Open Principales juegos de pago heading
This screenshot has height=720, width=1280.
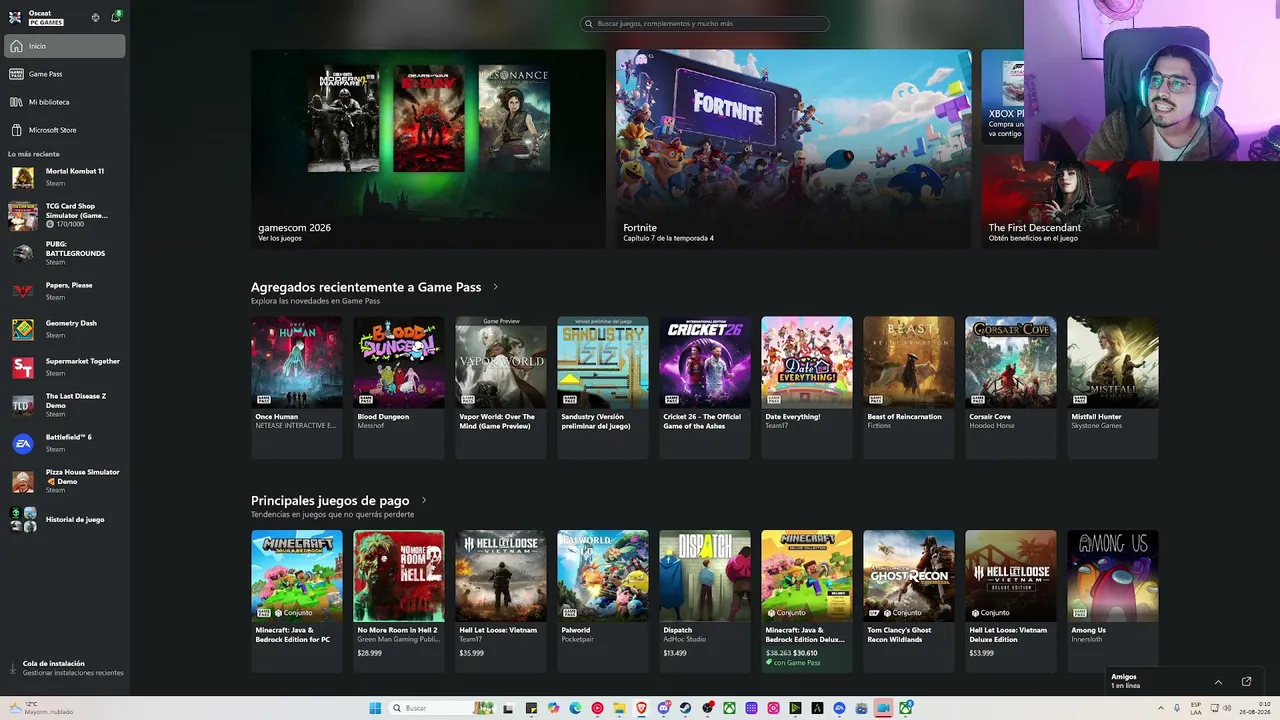330,500
